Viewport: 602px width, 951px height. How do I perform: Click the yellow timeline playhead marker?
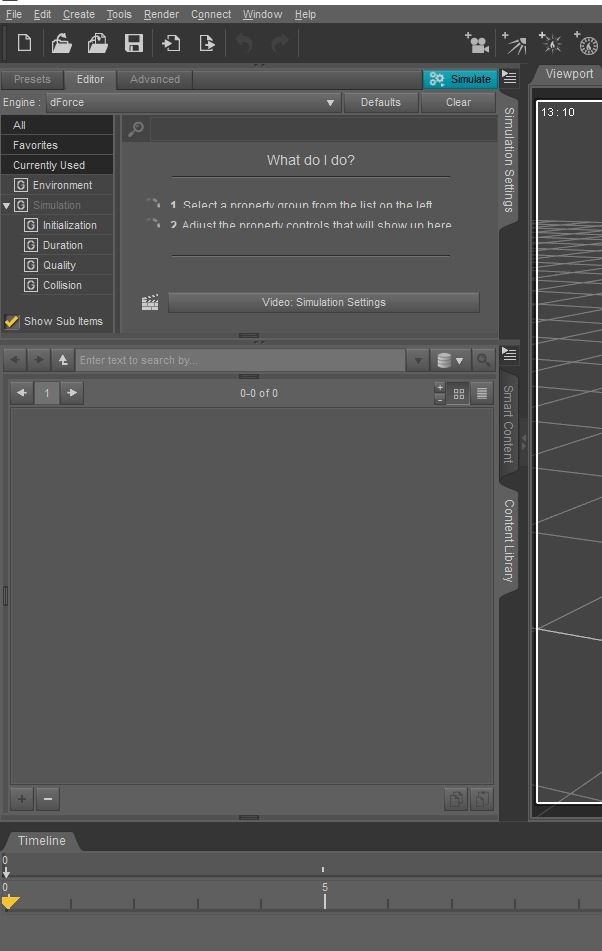pyautogui.click(x=10, y=902)
